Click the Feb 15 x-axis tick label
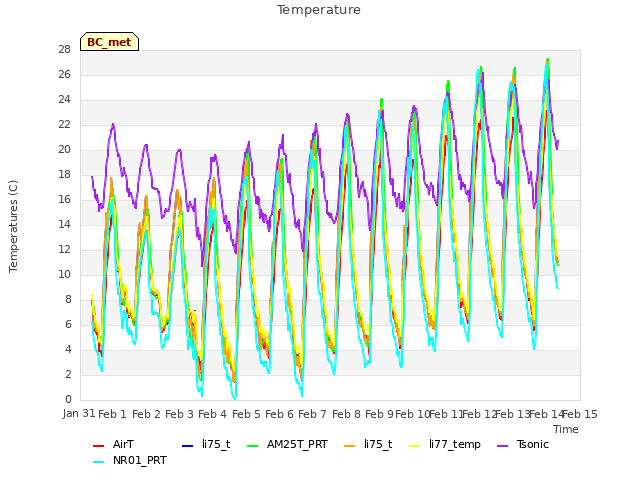640x480 pixels. pyautogui.click(x=580, y=414)
